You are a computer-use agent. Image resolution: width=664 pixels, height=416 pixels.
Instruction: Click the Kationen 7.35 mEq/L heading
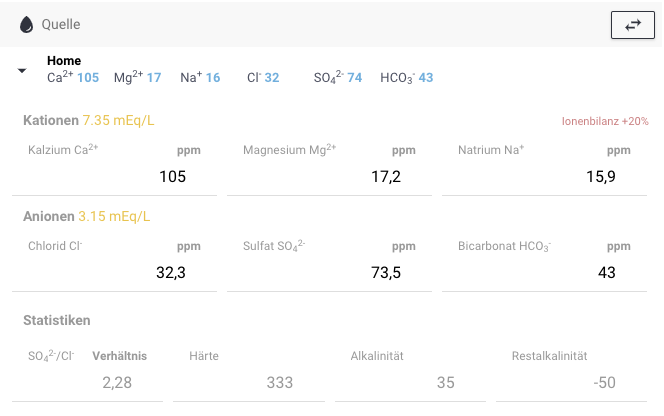pos(89,121)
